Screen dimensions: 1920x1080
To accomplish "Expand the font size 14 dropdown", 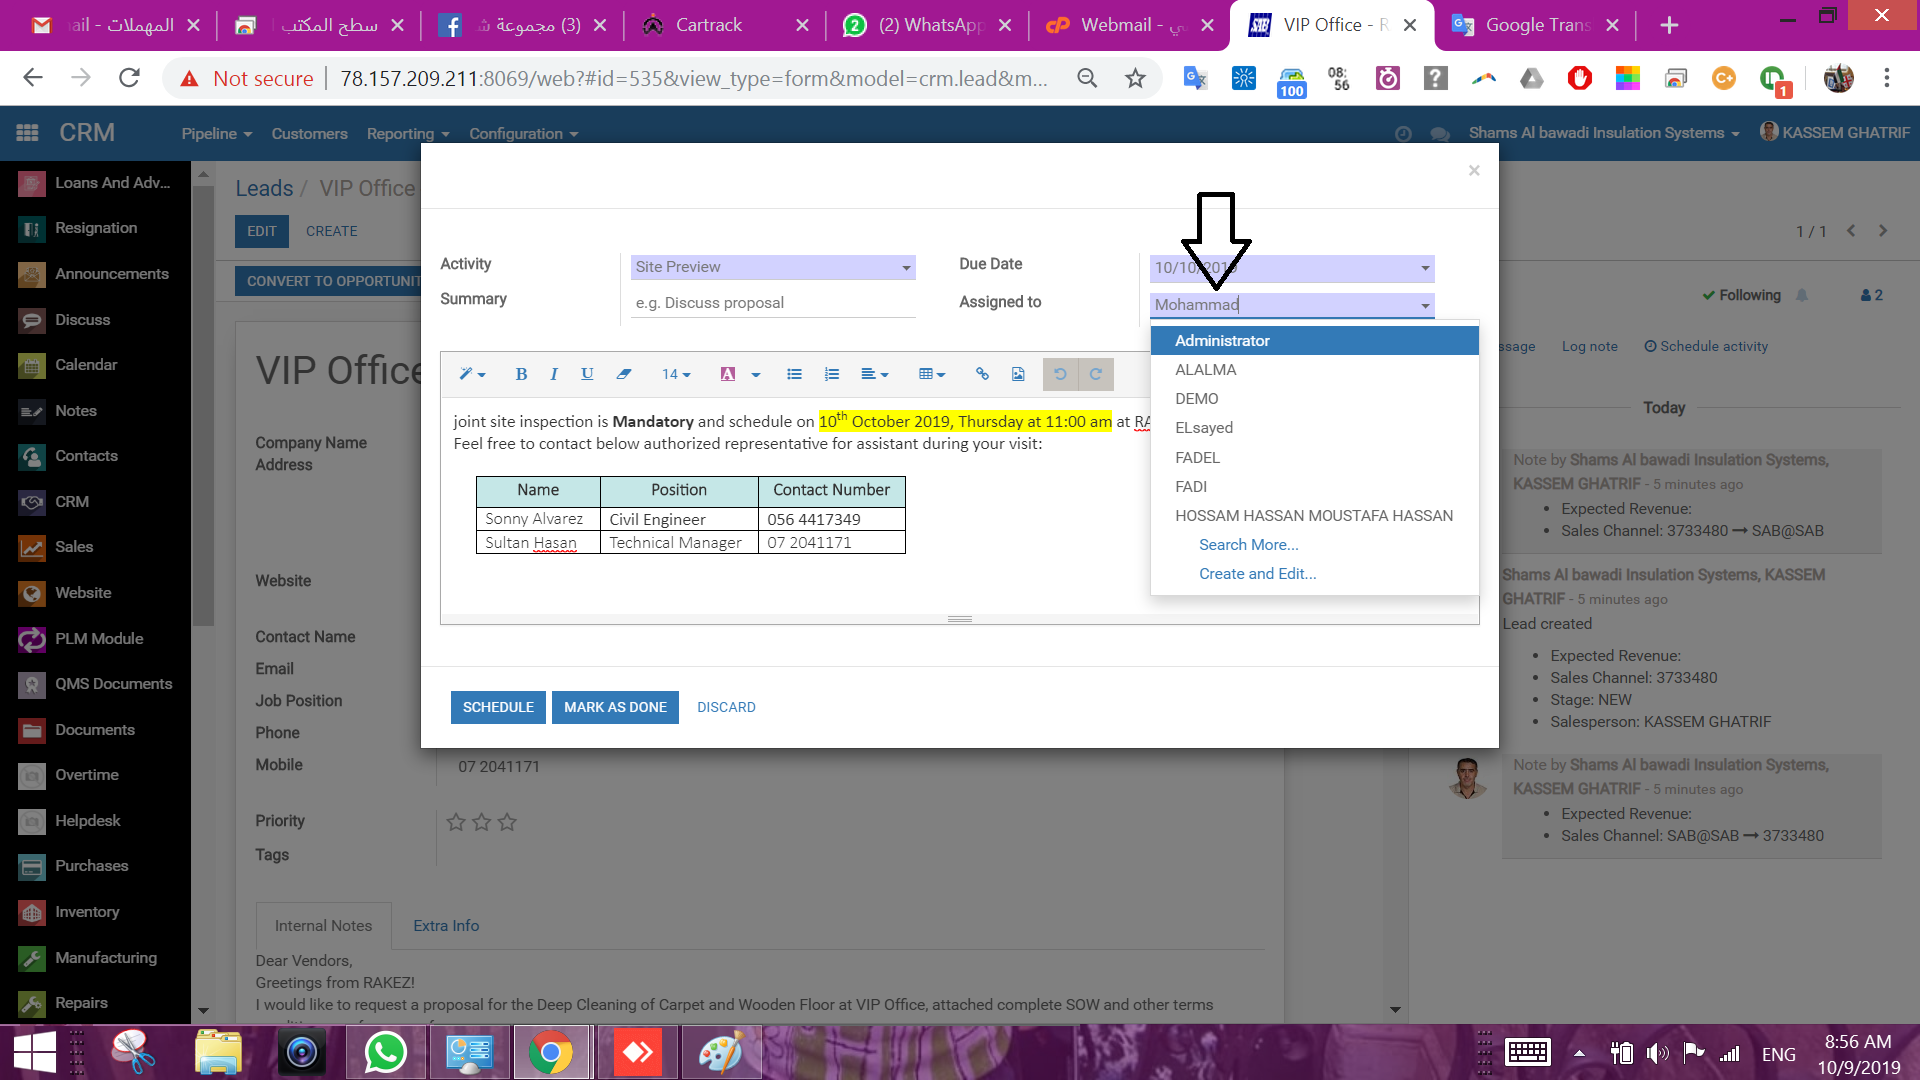I will click(676, 374).
